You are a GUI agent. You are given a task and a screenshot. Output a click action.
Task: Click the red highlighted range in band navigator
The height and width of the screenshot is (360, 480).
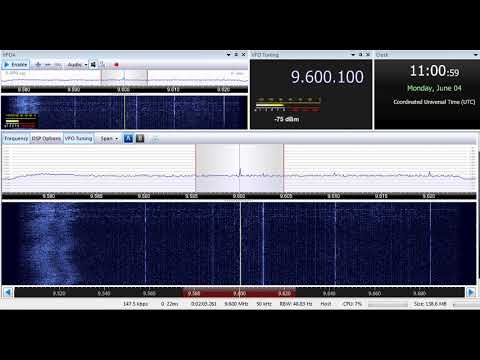coord(239,293)
